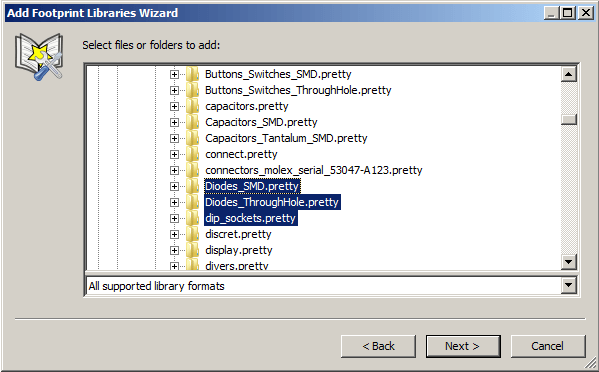The image size is (599, 372).
Task: Select the divers.pretty item
Action: point(236,265)
